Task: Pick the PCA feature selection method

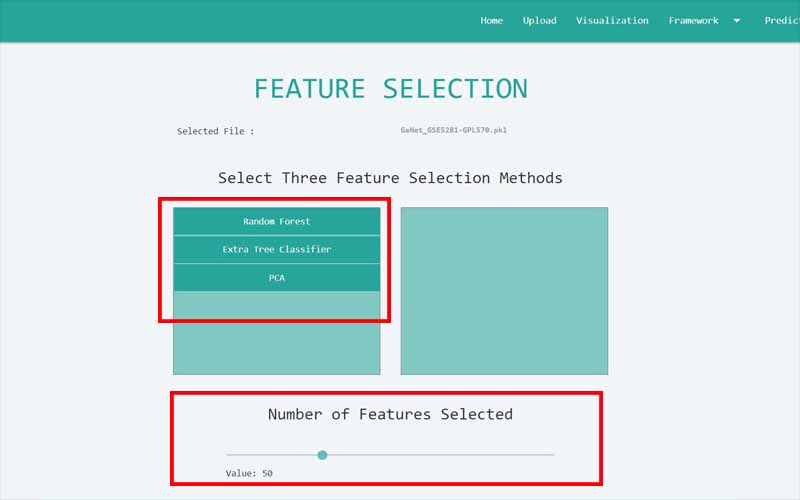Action: (x=277, y=277)
